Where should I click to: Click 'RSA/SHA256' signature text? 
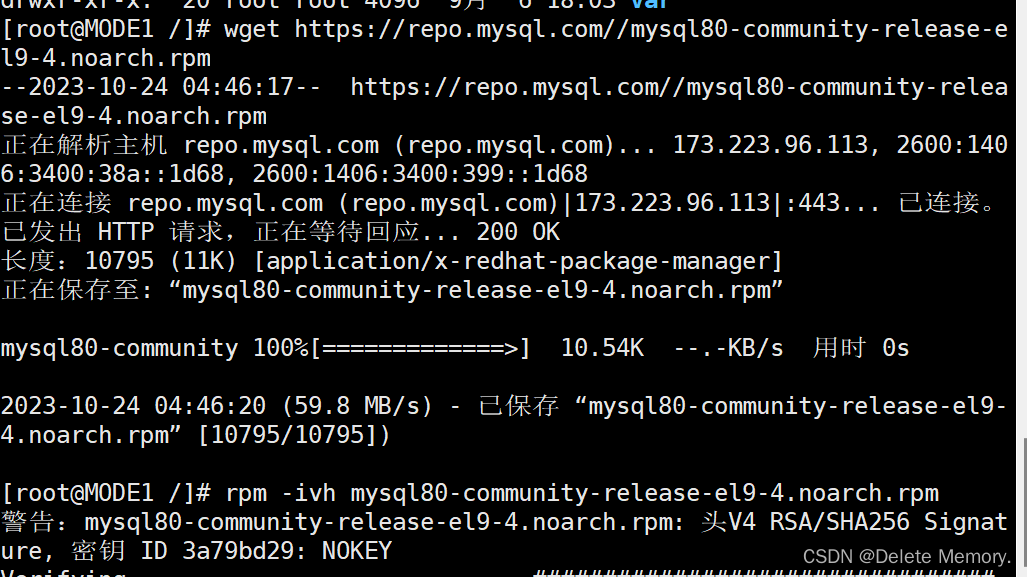[x=839, y=522]
